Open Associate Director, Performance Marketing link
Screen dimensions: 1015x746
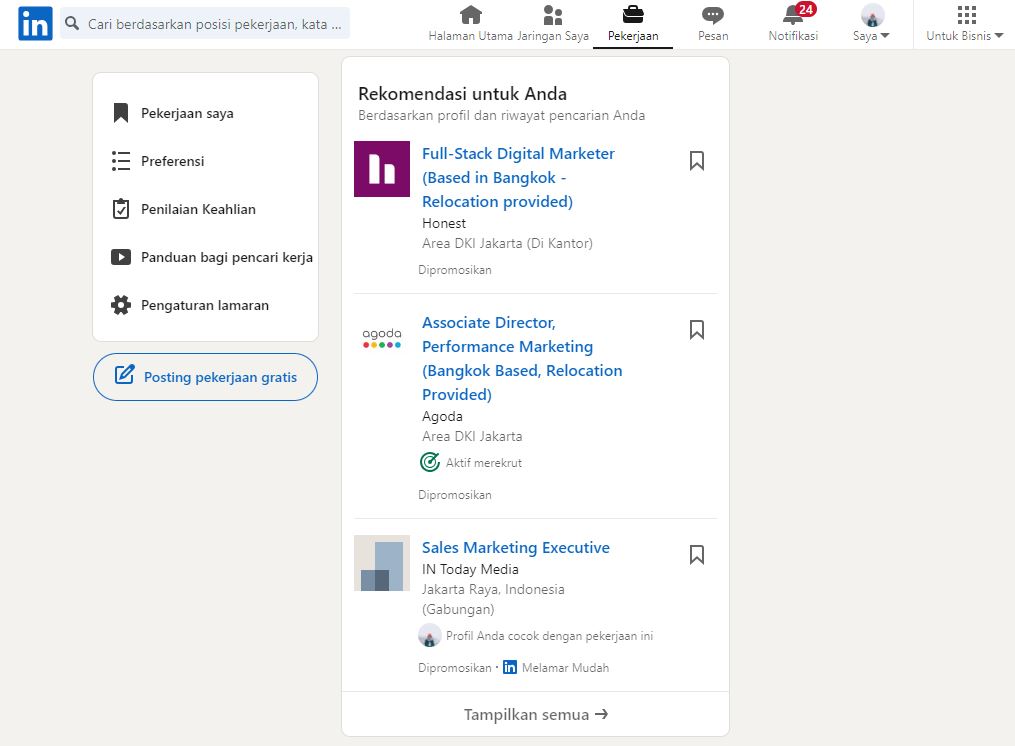tap(522, 358)
